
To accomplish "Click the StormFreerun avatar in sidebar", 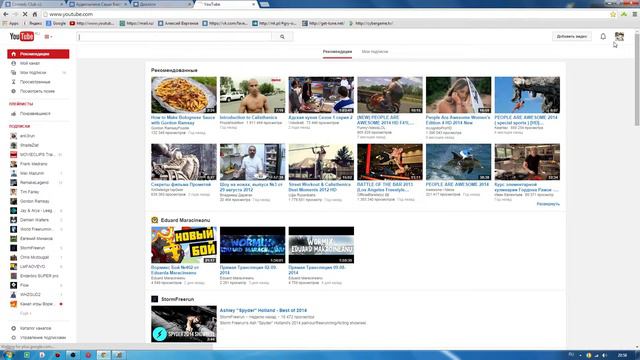I will pos(13,248).
